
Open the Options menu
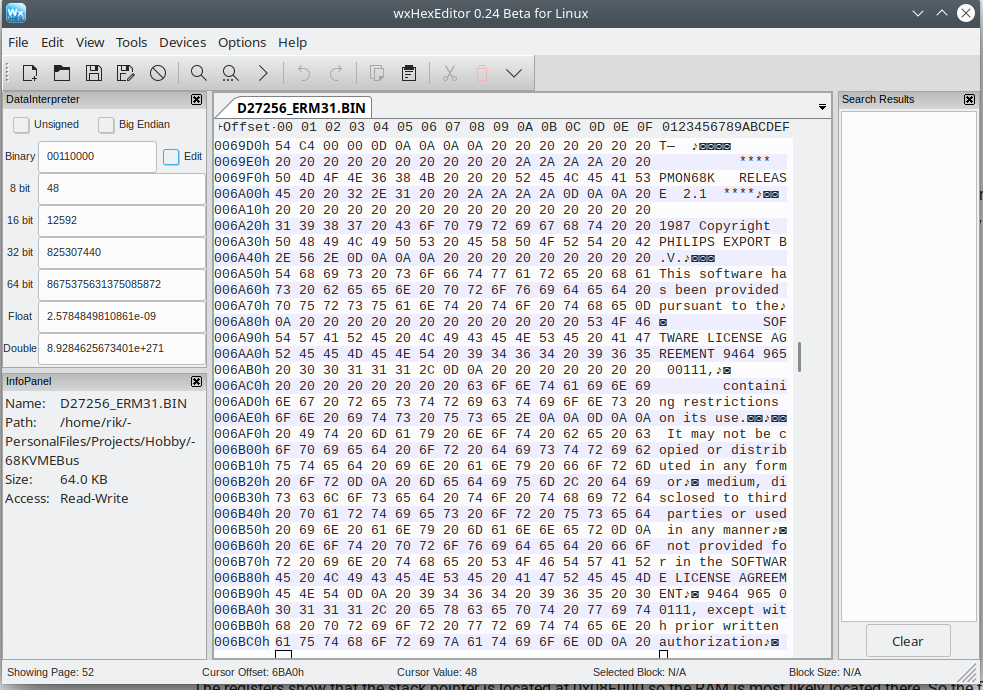[x=242, y=43]
